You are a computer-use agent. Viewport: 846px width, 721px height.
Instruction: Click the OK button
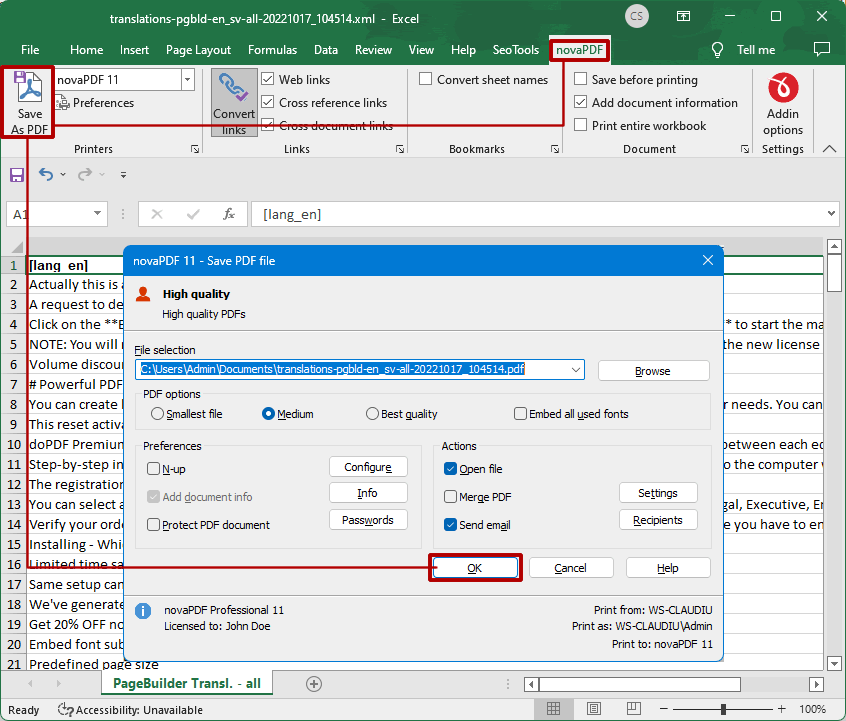(x=475, y=568)
